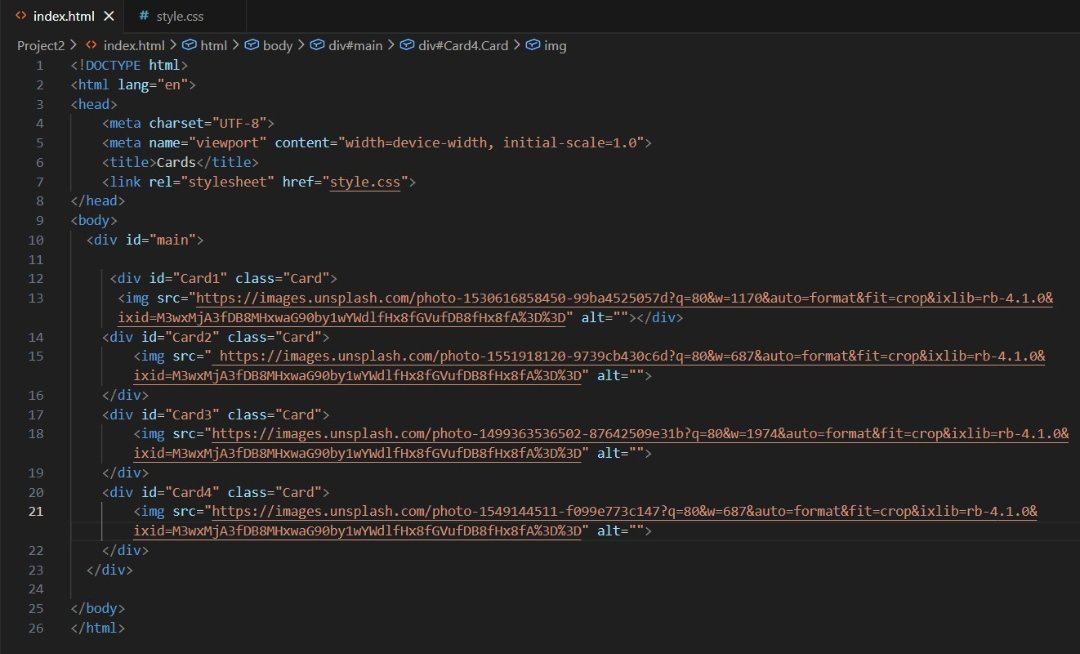The height and width of the screenshot is (654, 1080).
Task: Select div#main in the breadcrumb
Action: coord(355,45)
